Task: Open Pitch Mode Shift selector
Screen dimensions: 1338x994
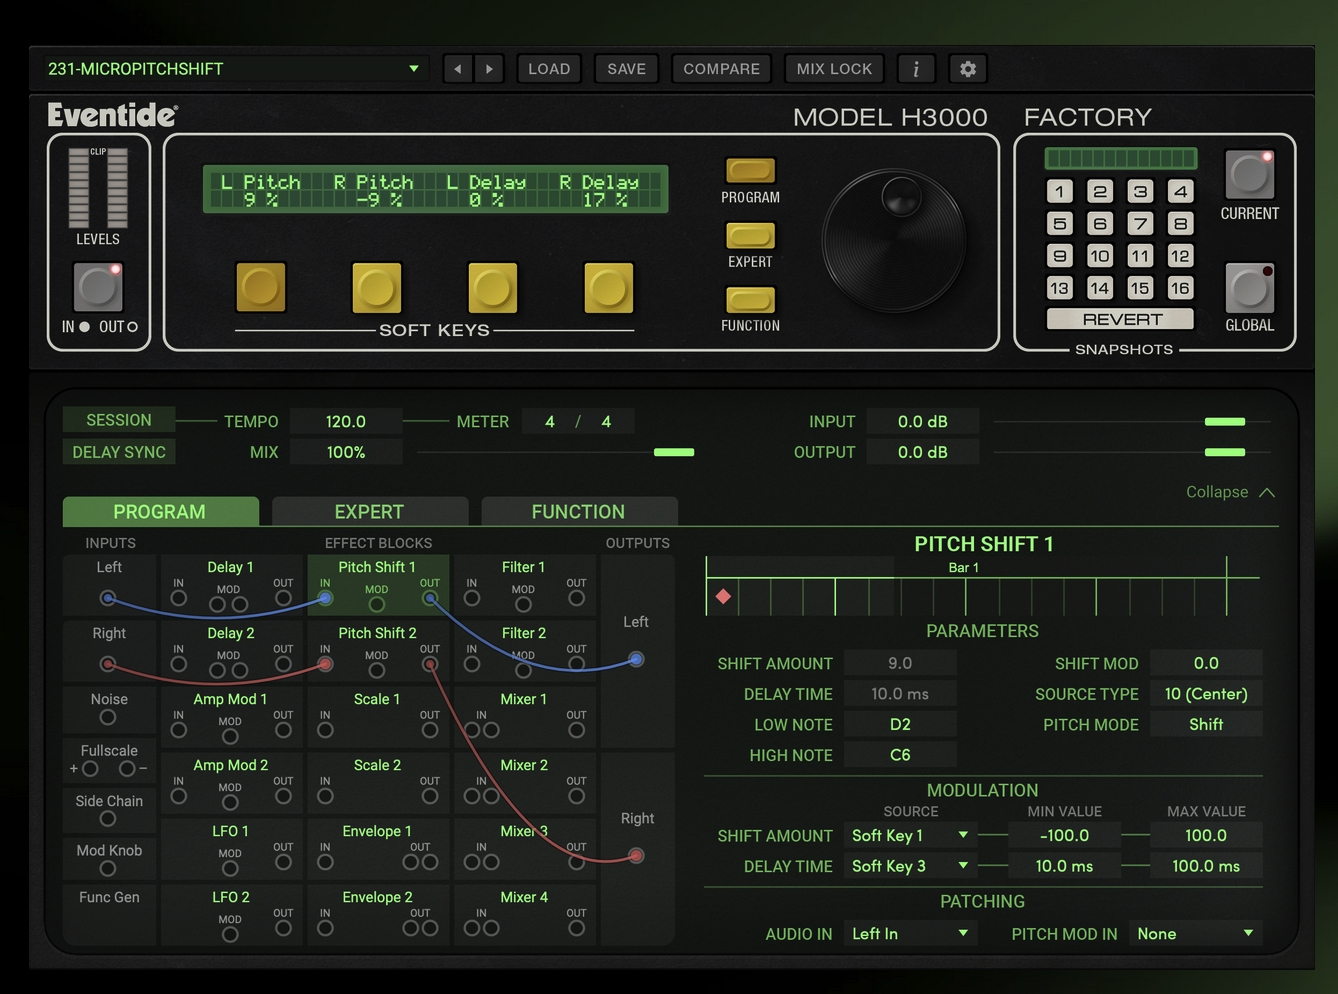Action: click(x=1206, y=724)
